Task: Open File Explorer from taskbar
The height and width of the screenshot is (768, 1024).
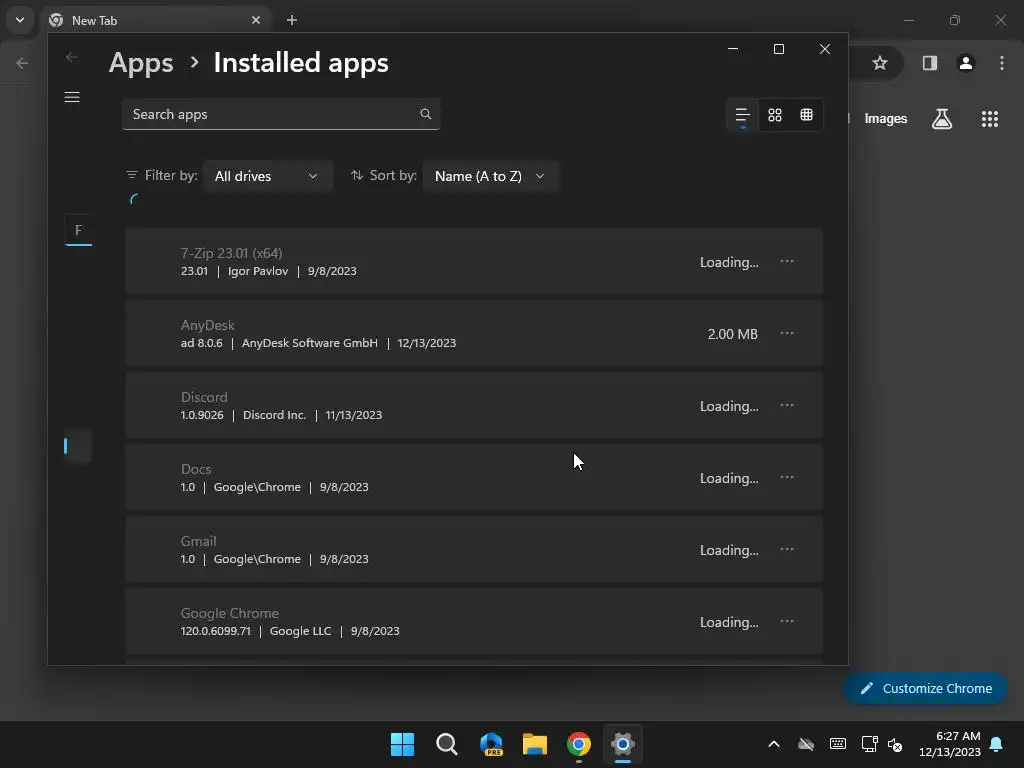Action: click(x=535, y=744)
